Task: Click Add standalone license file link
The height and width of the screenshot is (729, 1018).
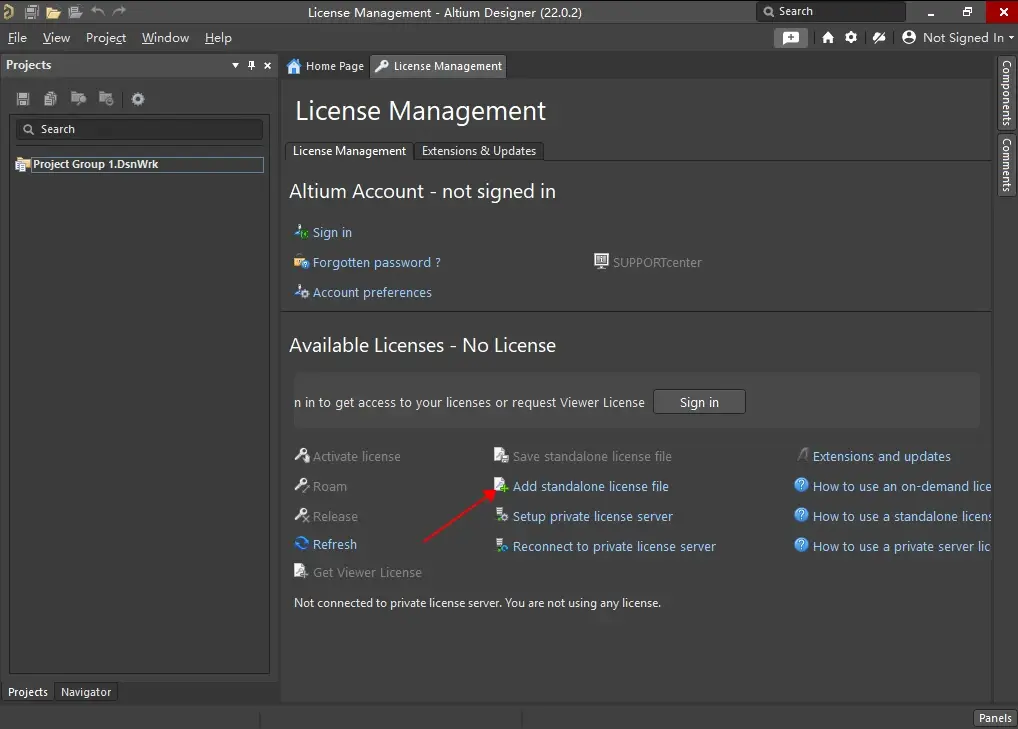Action: click(x=590, y=487)
